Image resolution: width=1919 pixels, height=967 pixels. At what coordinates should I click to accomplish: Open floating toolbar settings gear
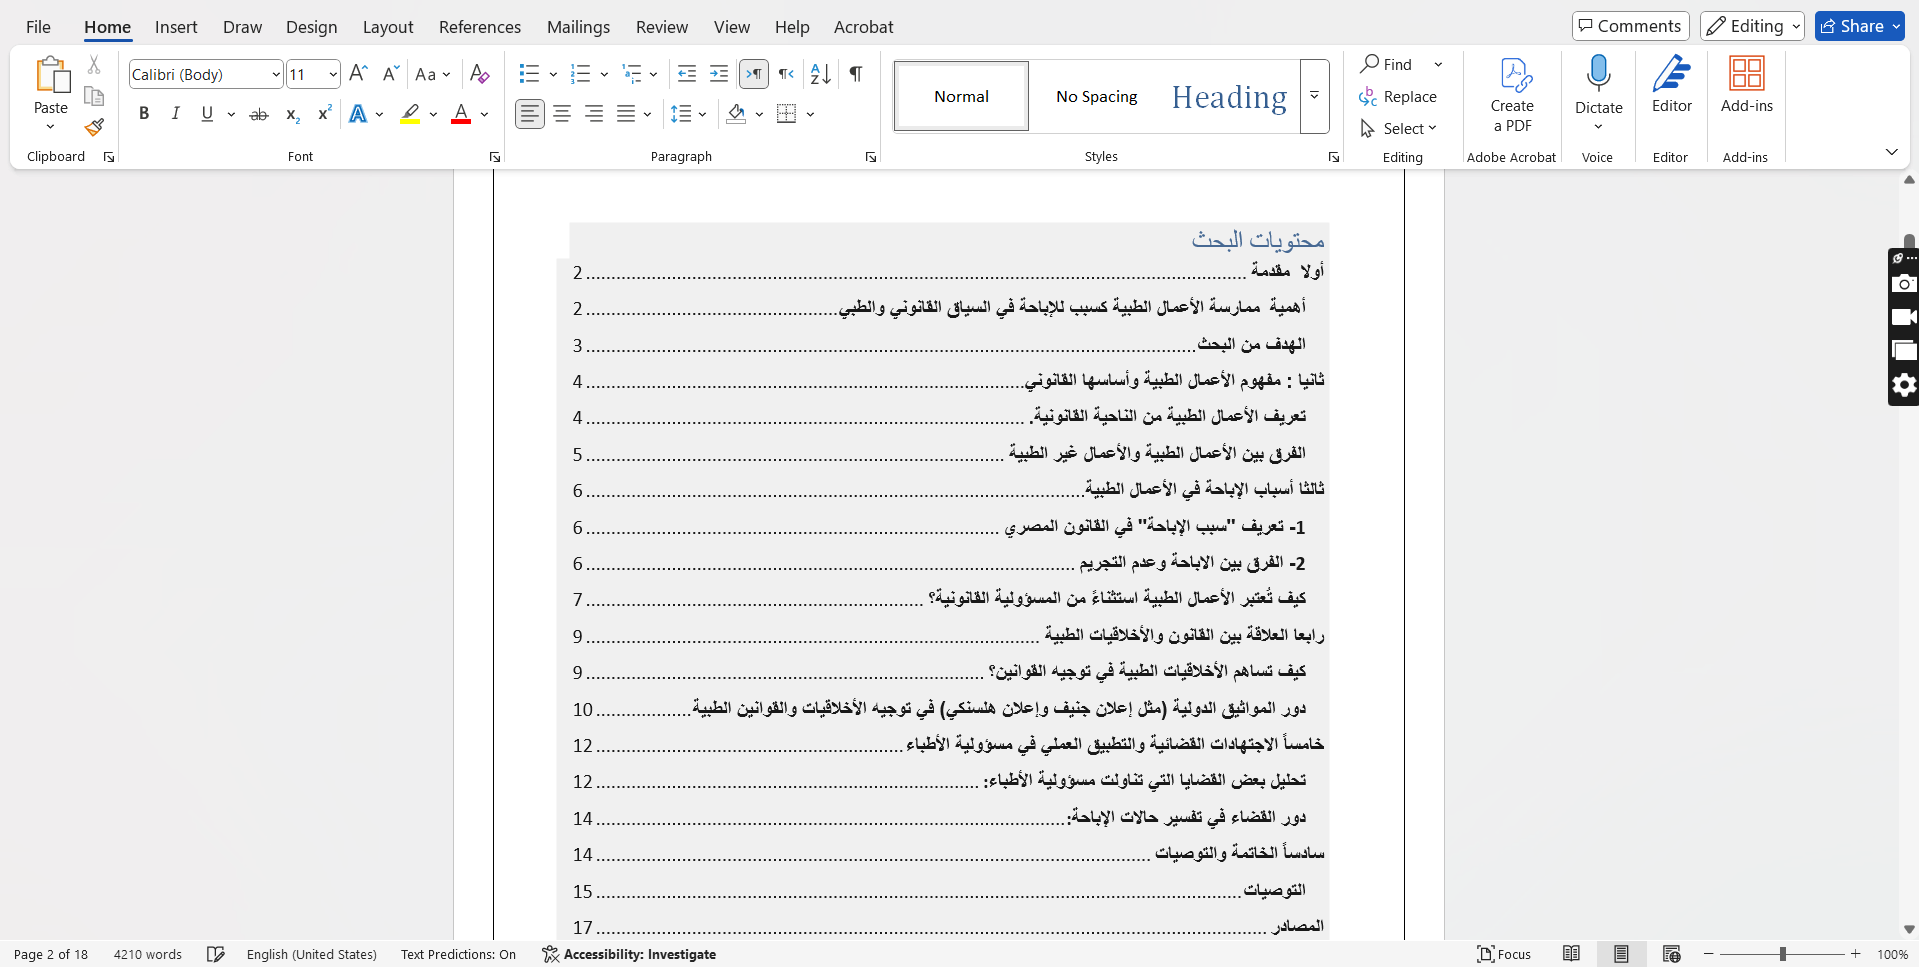click(x=1904, y=385)
